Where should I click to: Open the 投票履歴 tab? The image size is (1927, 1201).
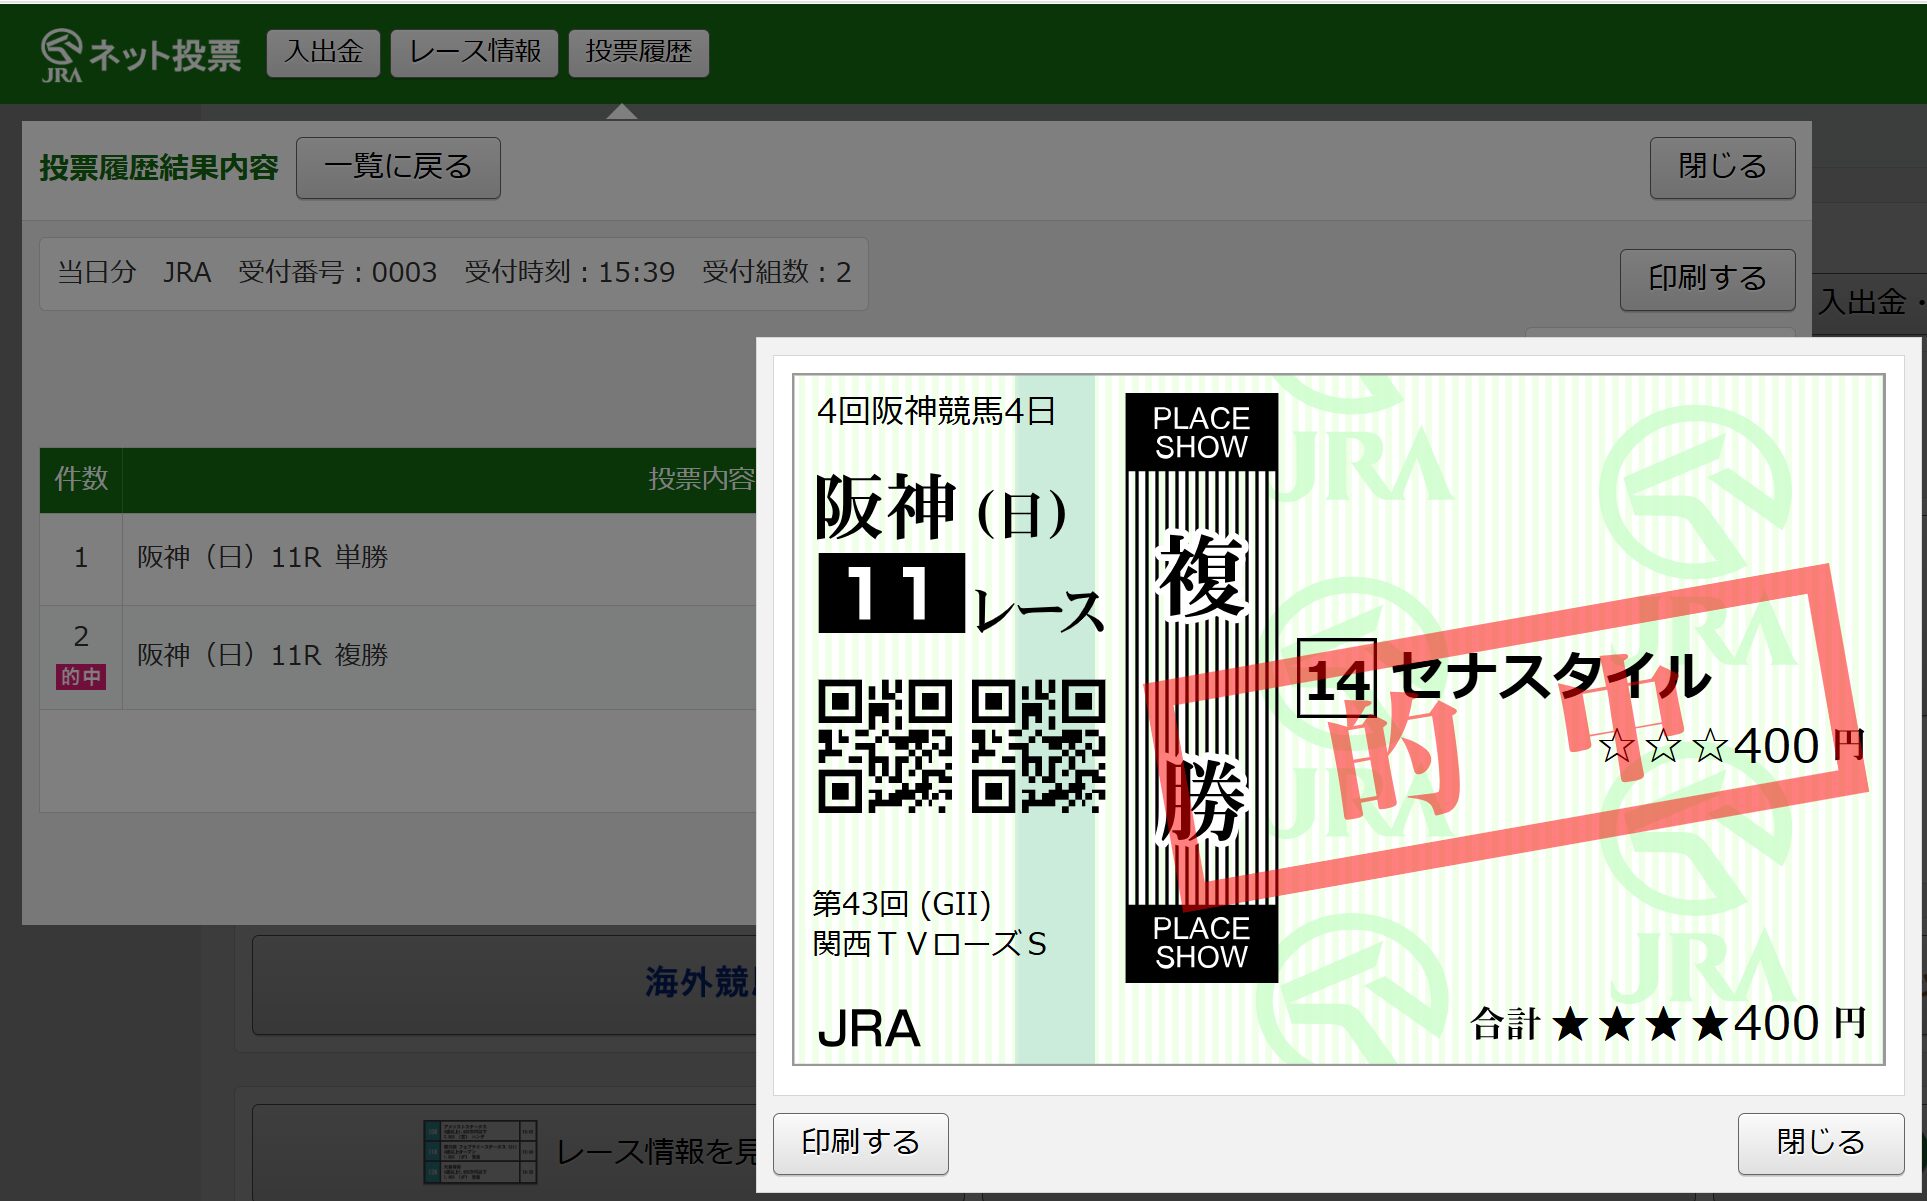[x=638, y=52]
